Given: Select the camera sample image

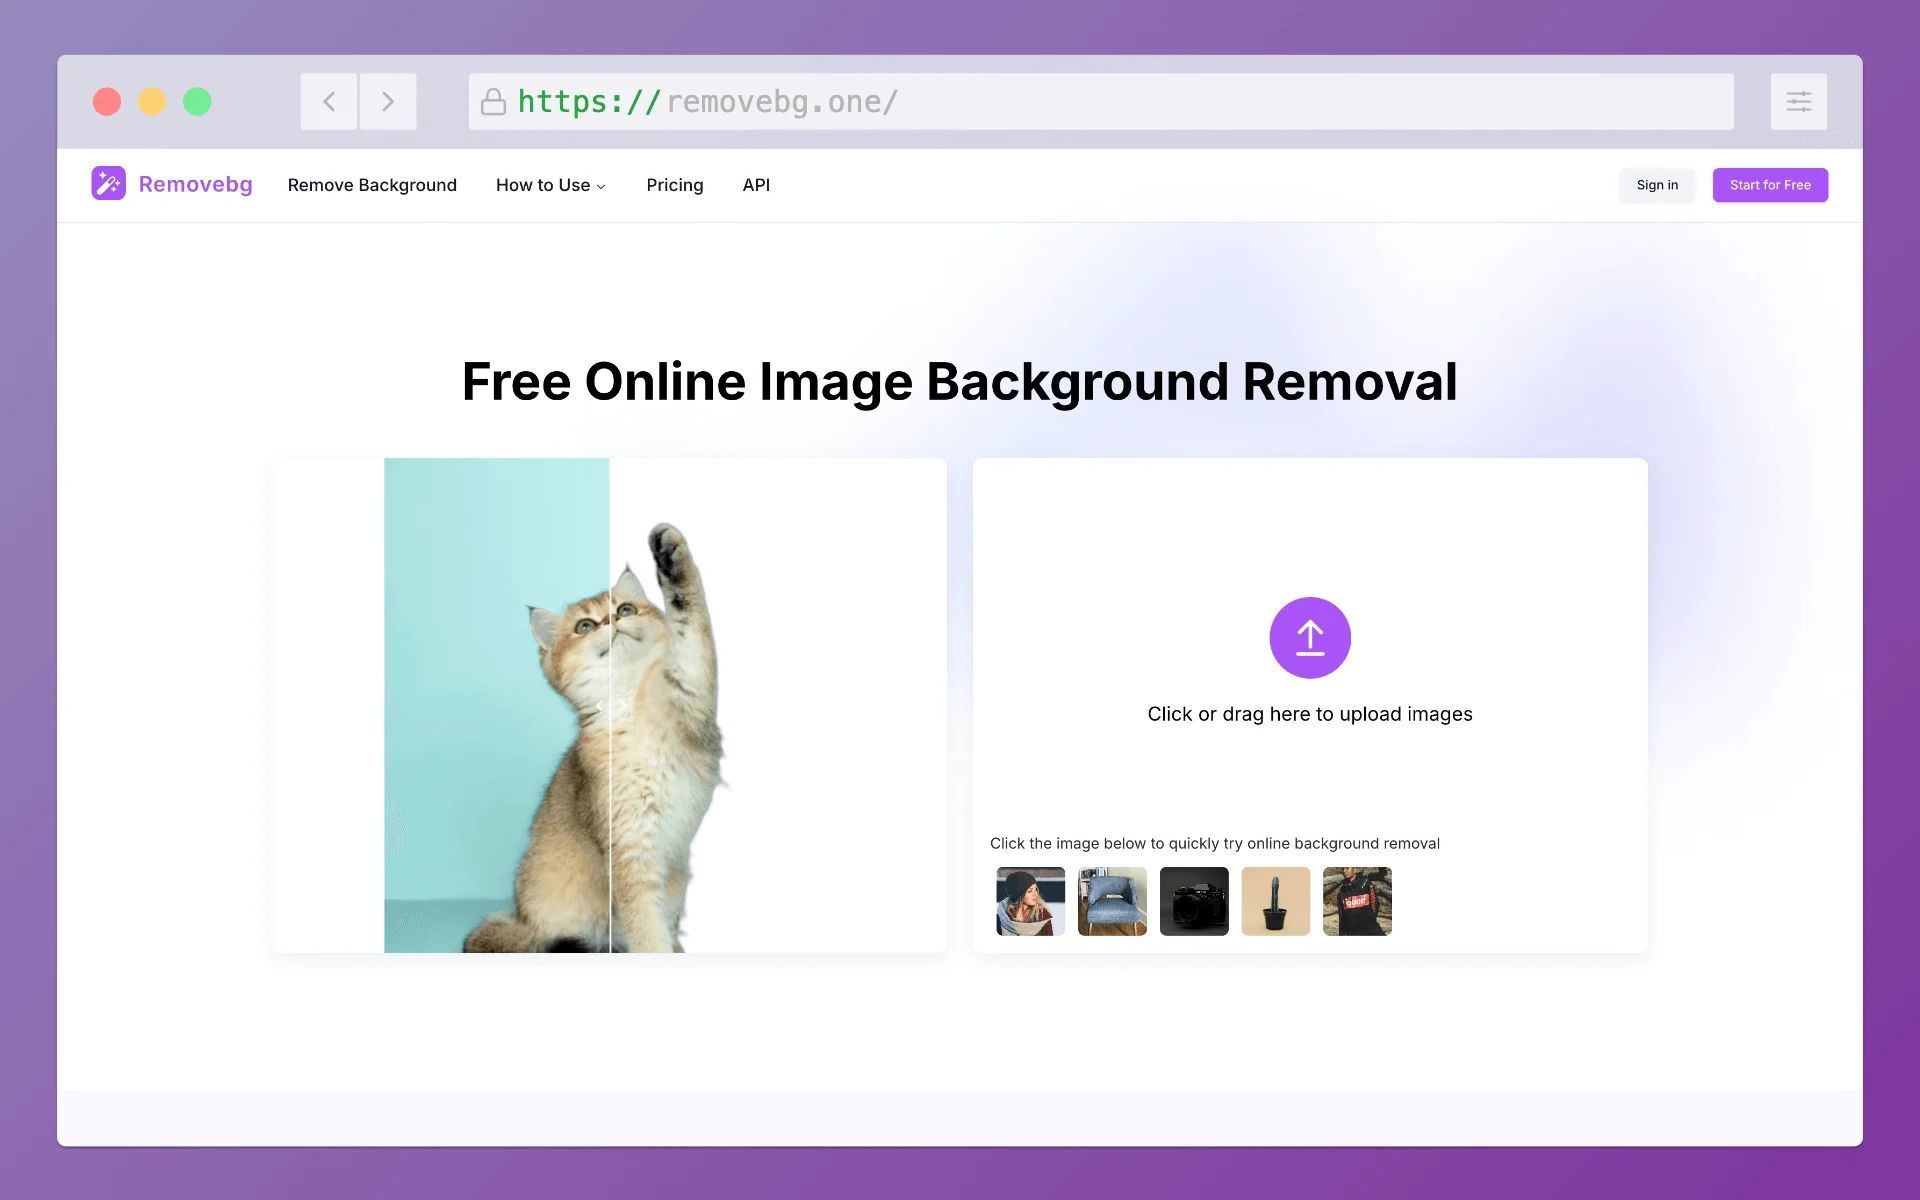Looking at the screenshot, I should coord(1194,901).
